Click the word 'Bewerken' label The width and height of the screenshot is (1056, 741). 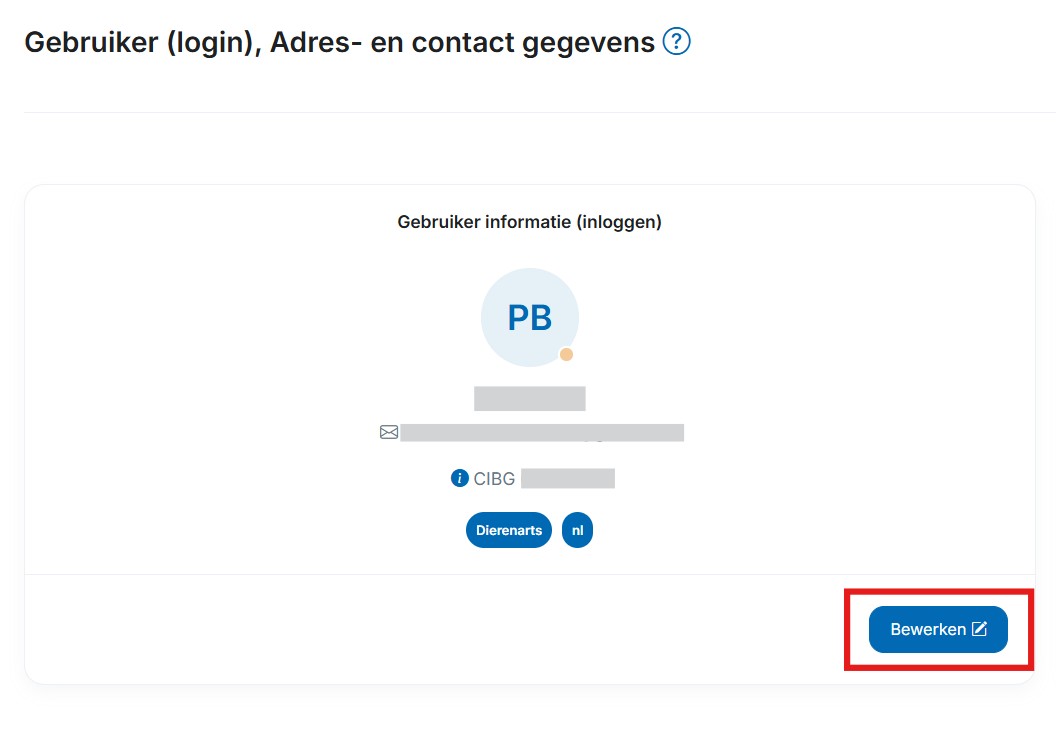click(928, 629)
